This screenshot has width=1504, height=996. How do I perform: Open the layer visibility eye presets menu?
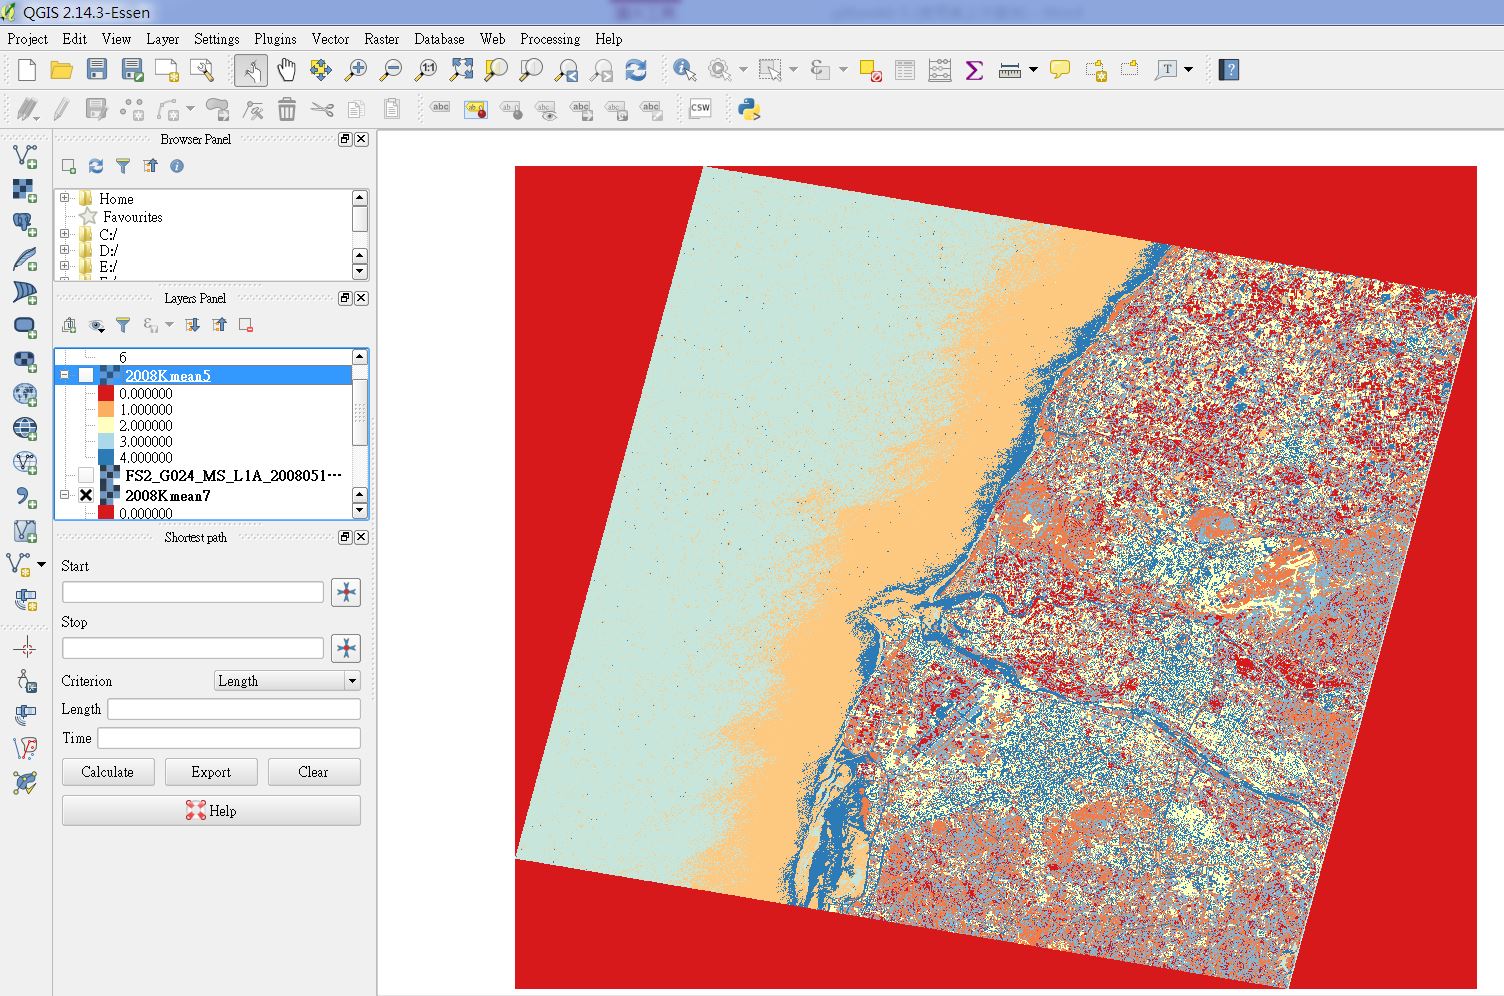(x=97, y=325)
